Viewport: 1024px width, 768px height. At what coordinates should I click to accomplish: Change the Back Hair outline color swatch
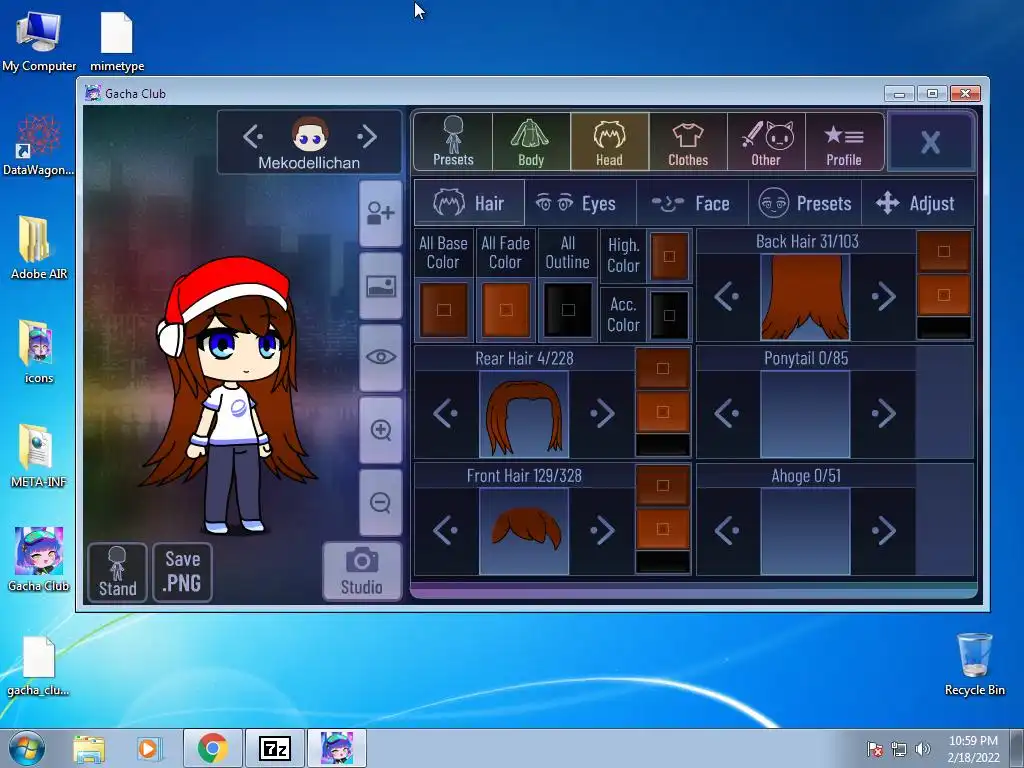point(944,328)
